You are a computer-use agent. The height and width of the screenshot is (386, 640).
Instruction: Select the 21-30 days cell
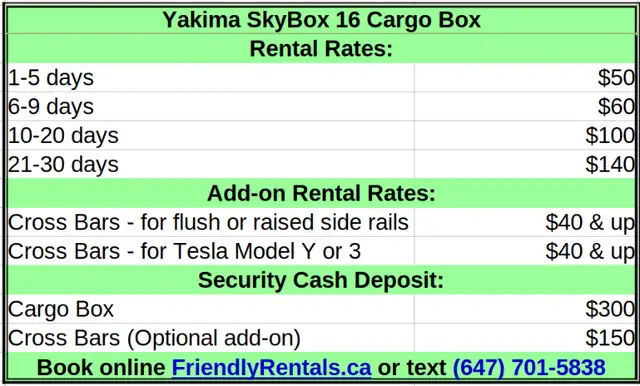[211, 164]
